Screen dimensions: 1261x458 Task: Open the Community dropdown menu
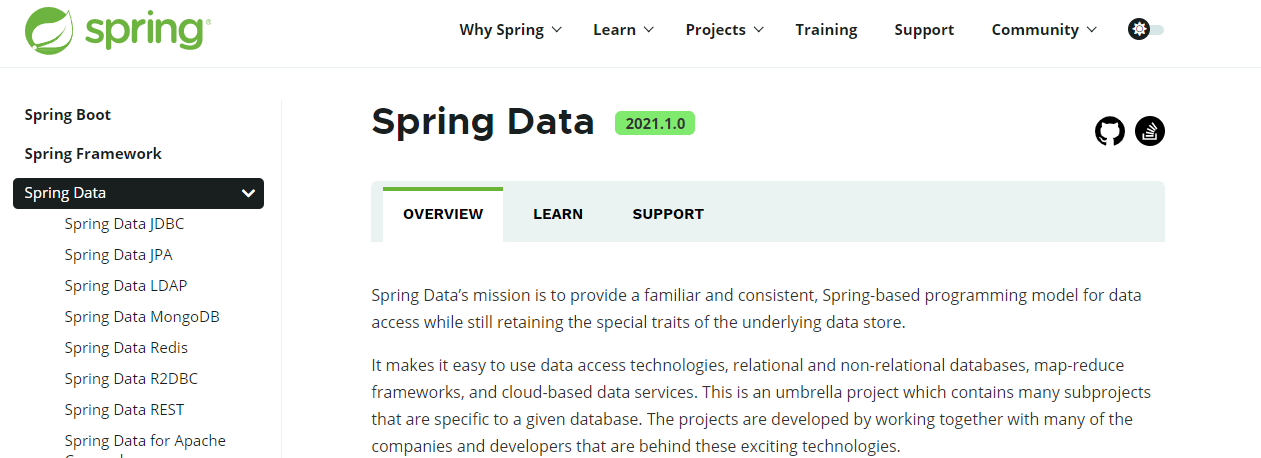tap(1044, 30)
